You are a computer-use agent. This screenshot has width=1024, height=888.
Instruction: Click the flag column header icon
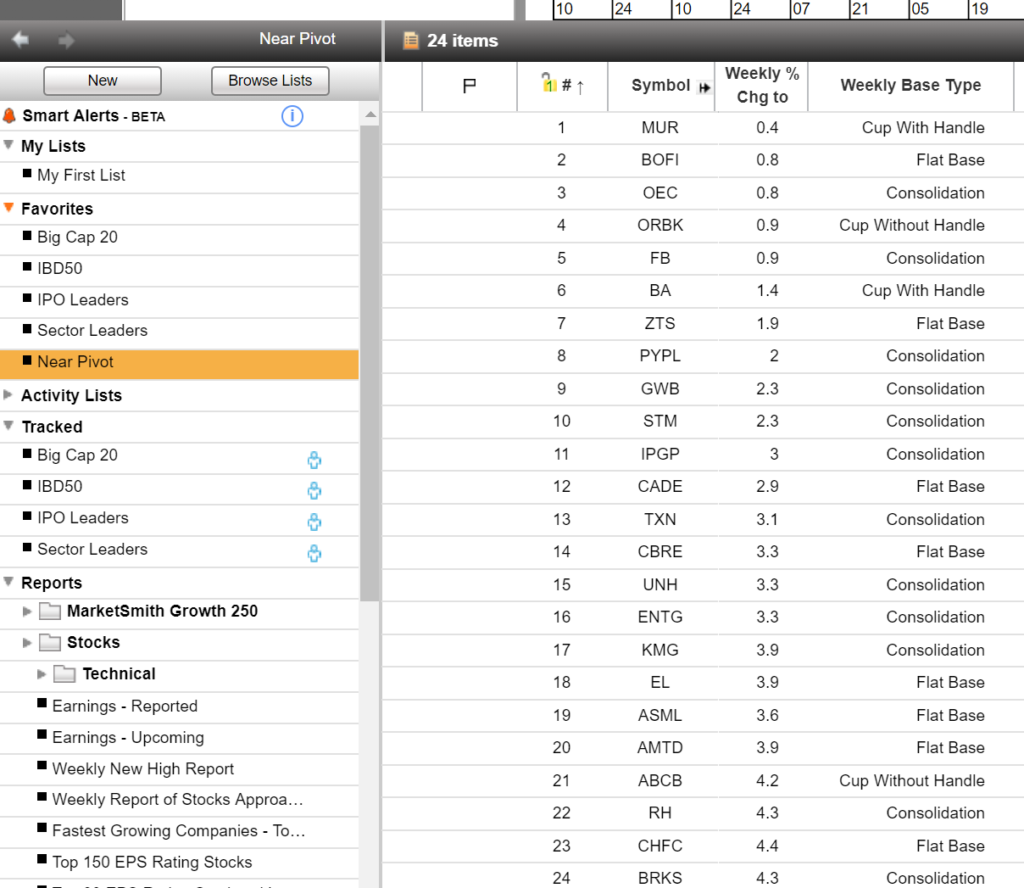coord(469,86)
